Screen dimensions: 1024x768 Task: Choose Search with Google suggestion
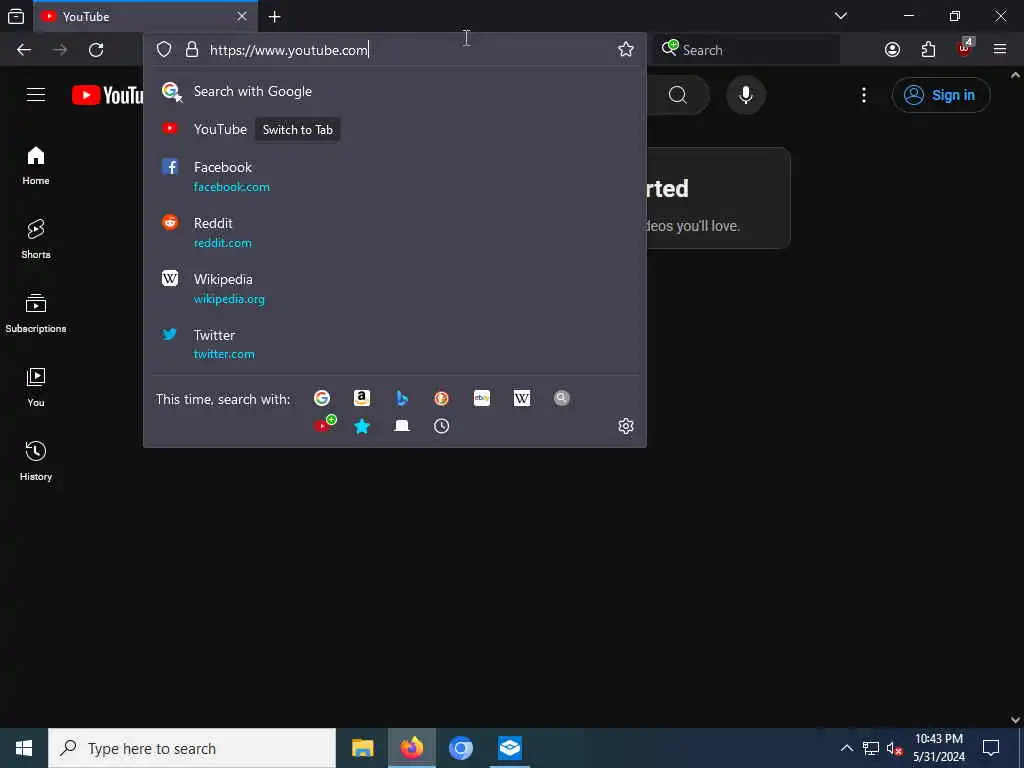(394, 91)
